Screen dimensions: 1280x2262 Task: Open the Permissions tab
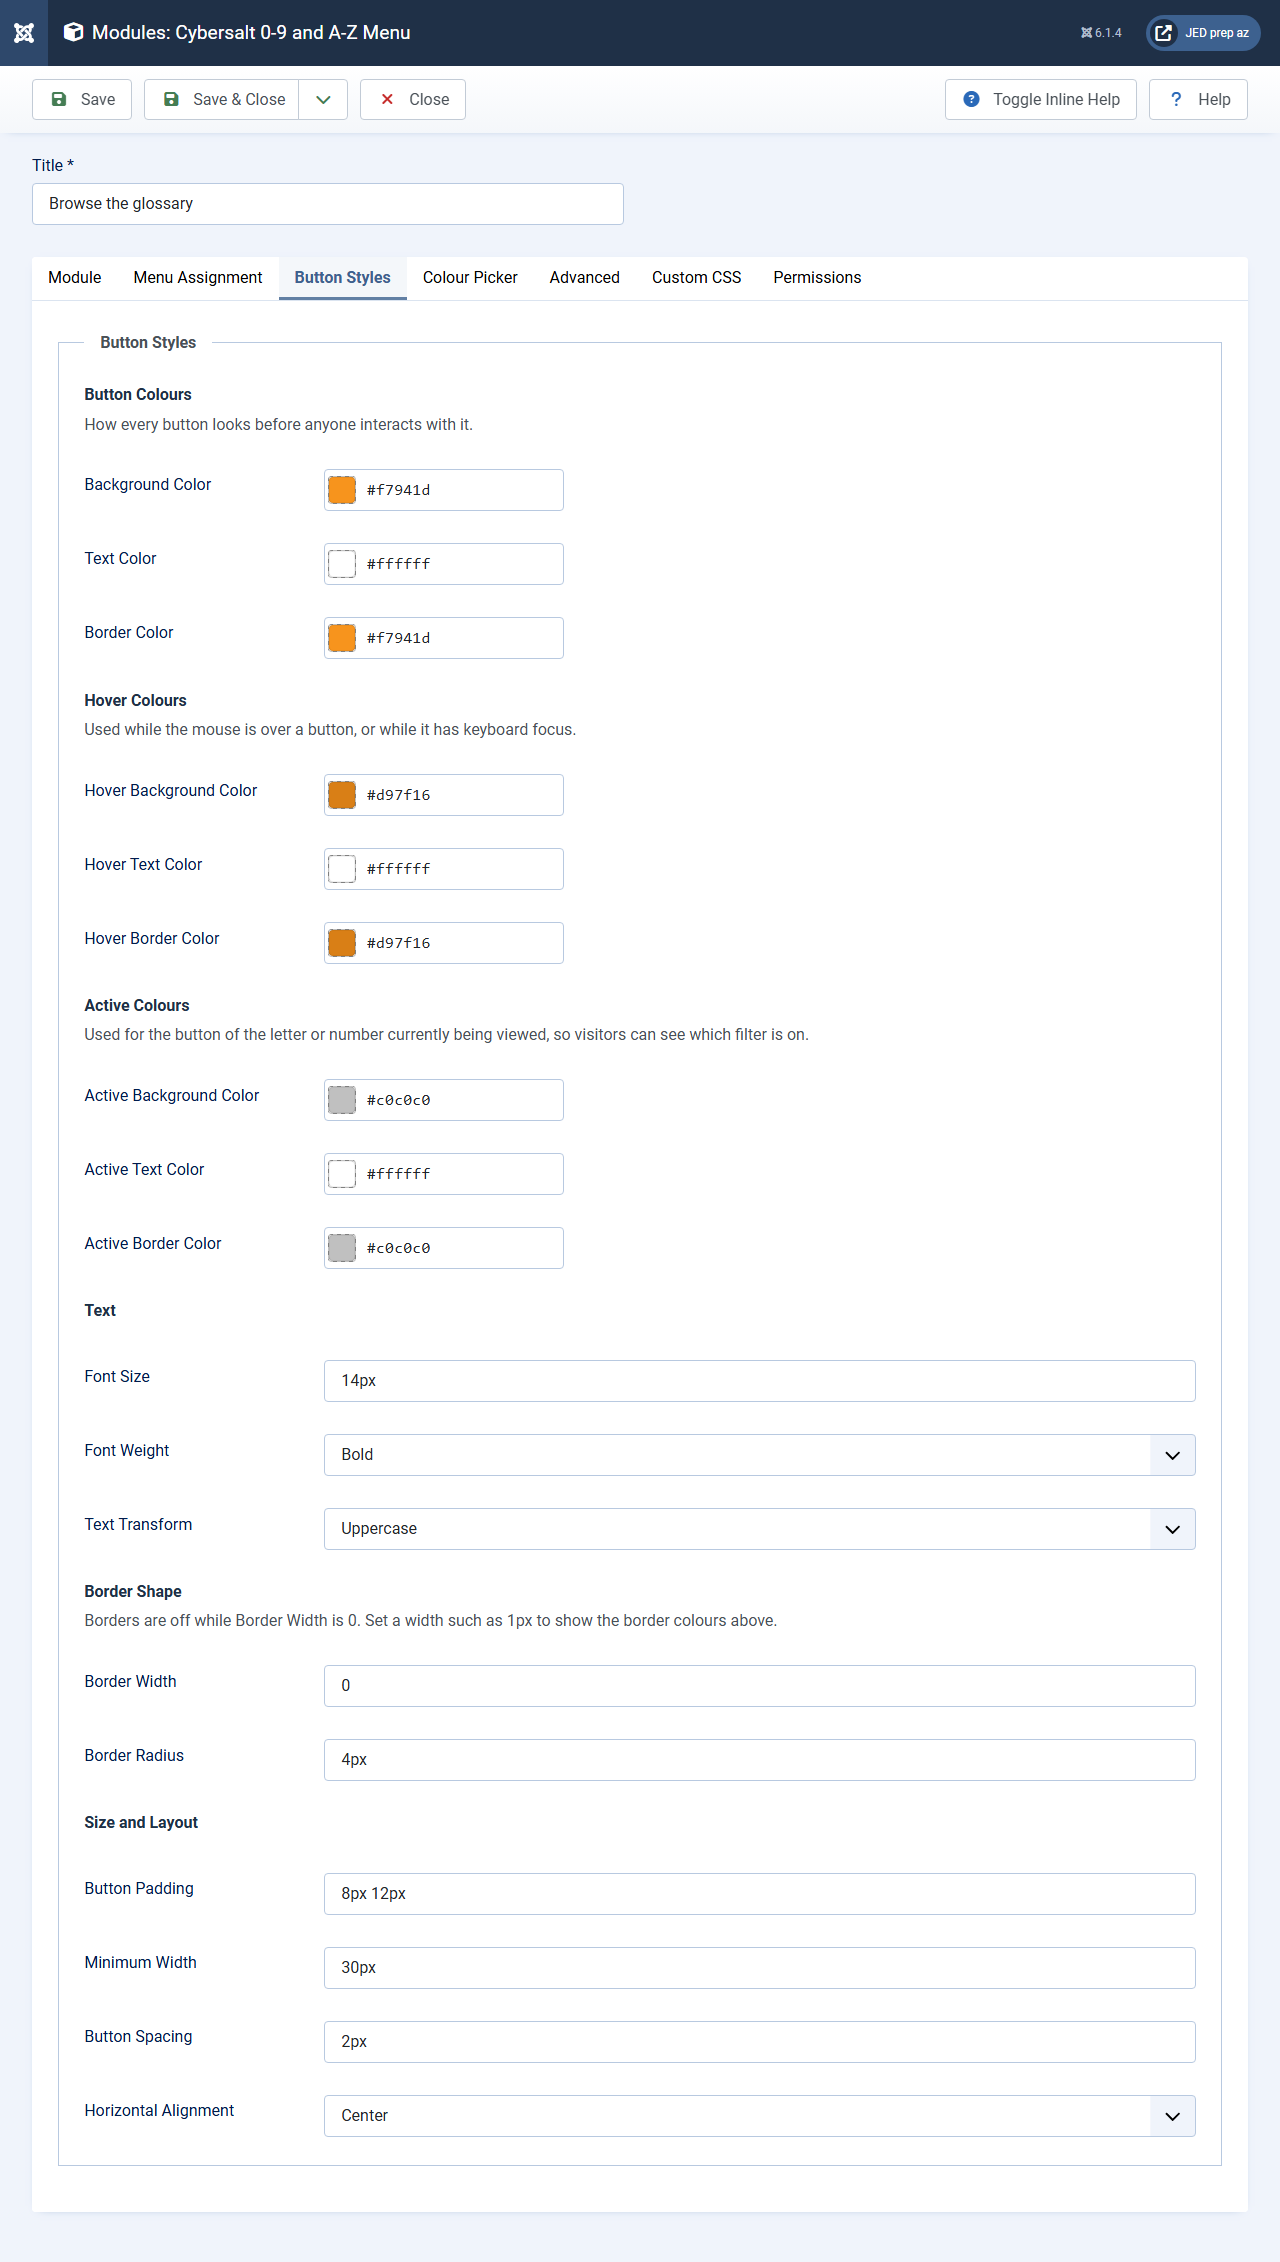point(817,278)
